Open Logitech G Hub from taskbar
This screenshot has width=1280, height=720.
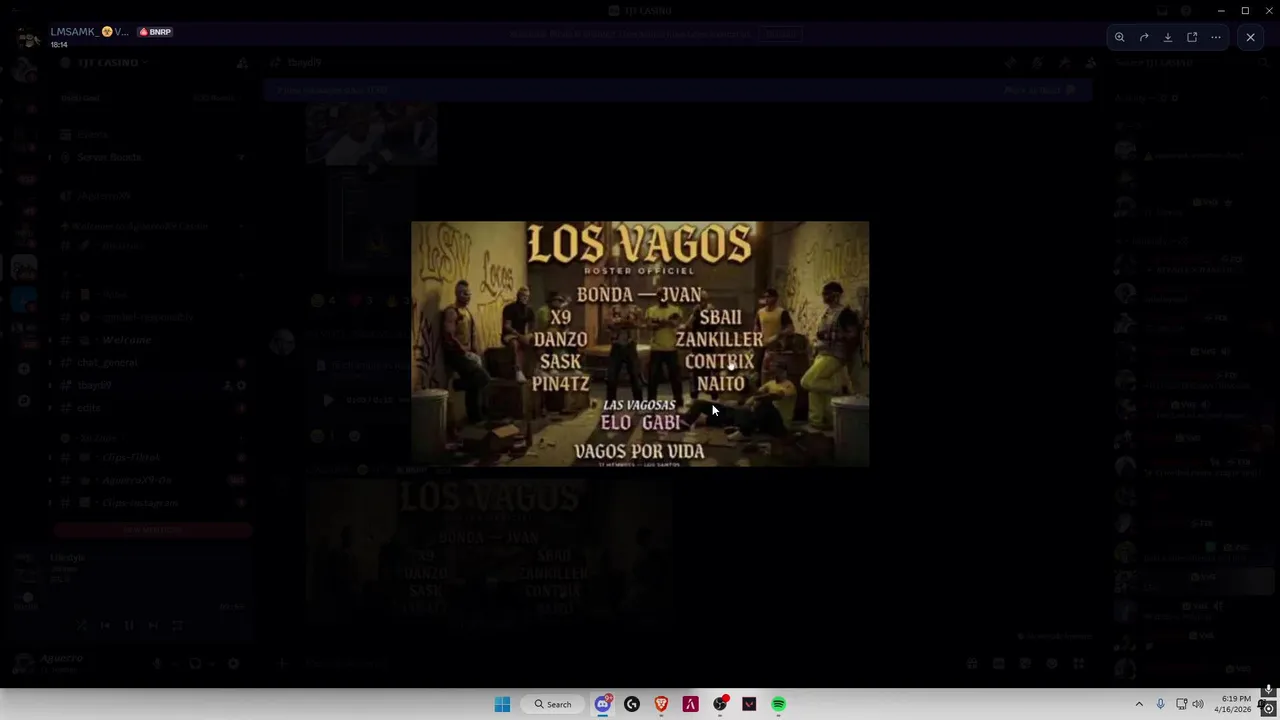pyautogui.click(x=632, y=704)
